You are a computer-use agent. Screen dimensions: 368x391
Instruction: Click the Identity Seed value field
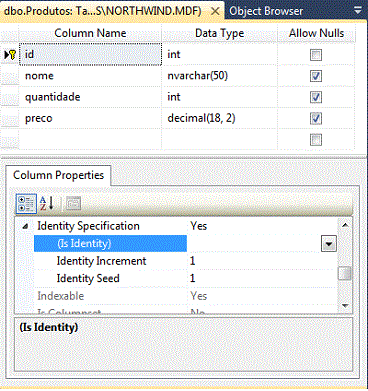tap(263, 278)
